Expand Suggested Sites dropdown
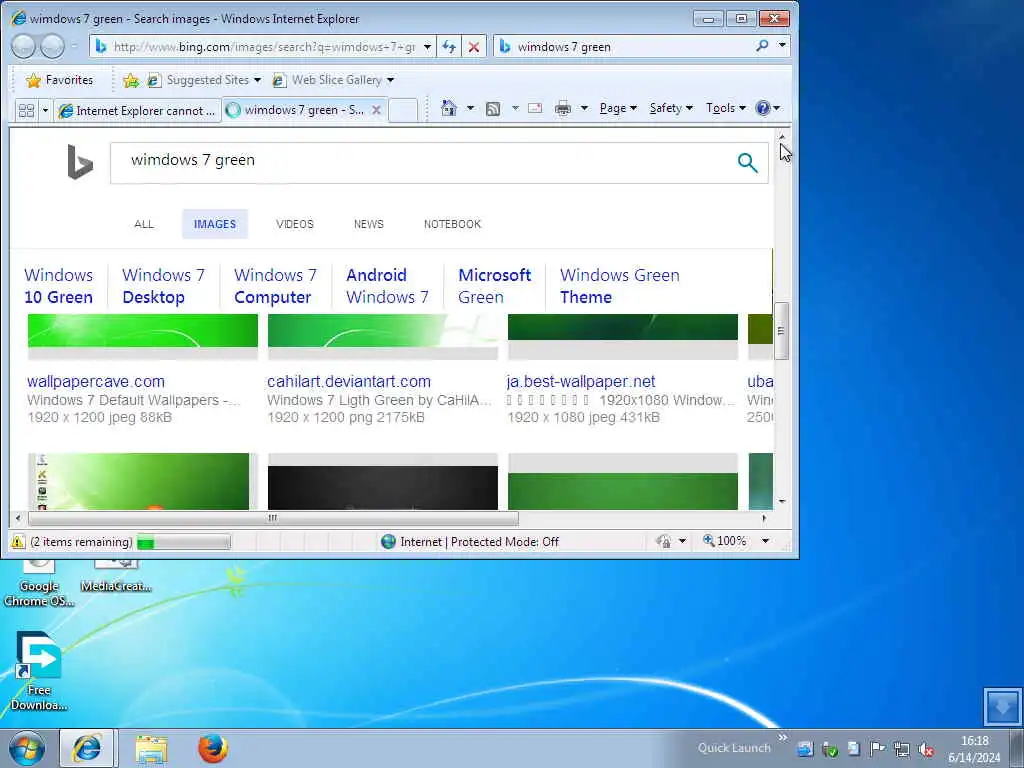 [257, 80]
